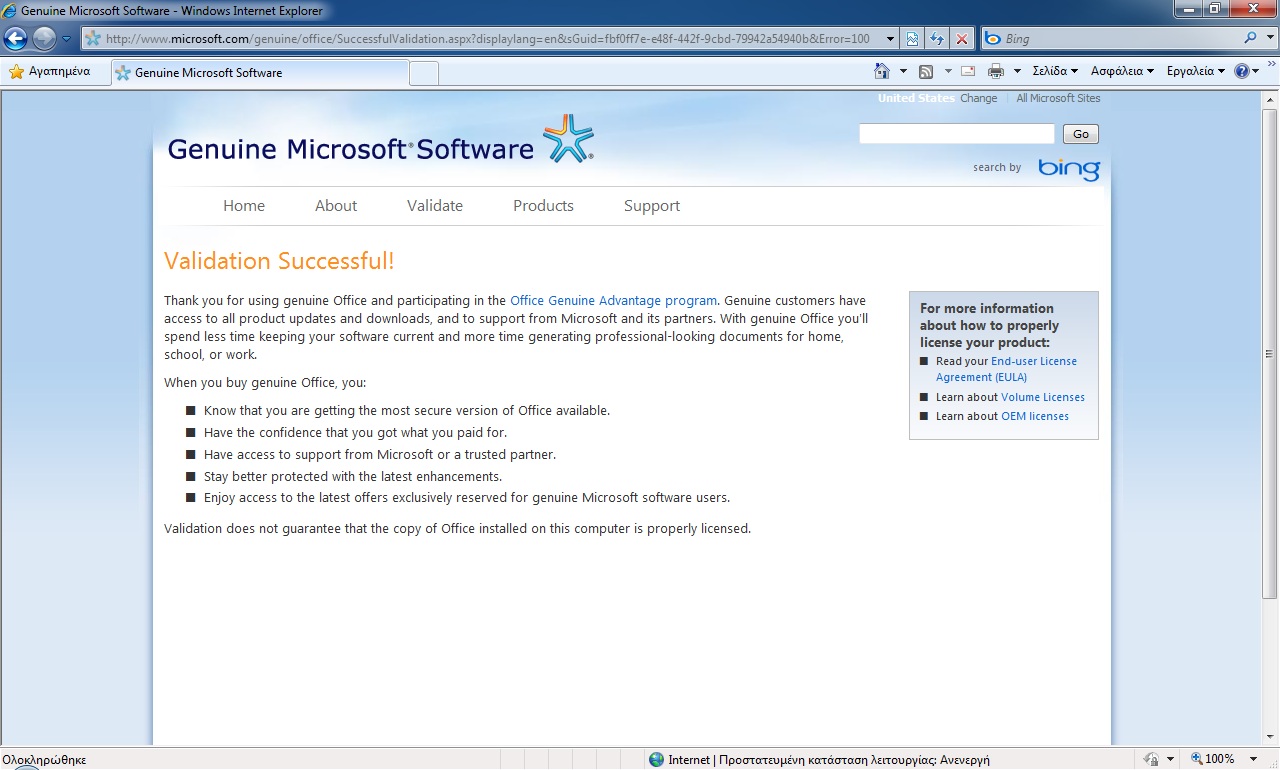
Task: Open the OEM licenses link
Action: 1035,416
